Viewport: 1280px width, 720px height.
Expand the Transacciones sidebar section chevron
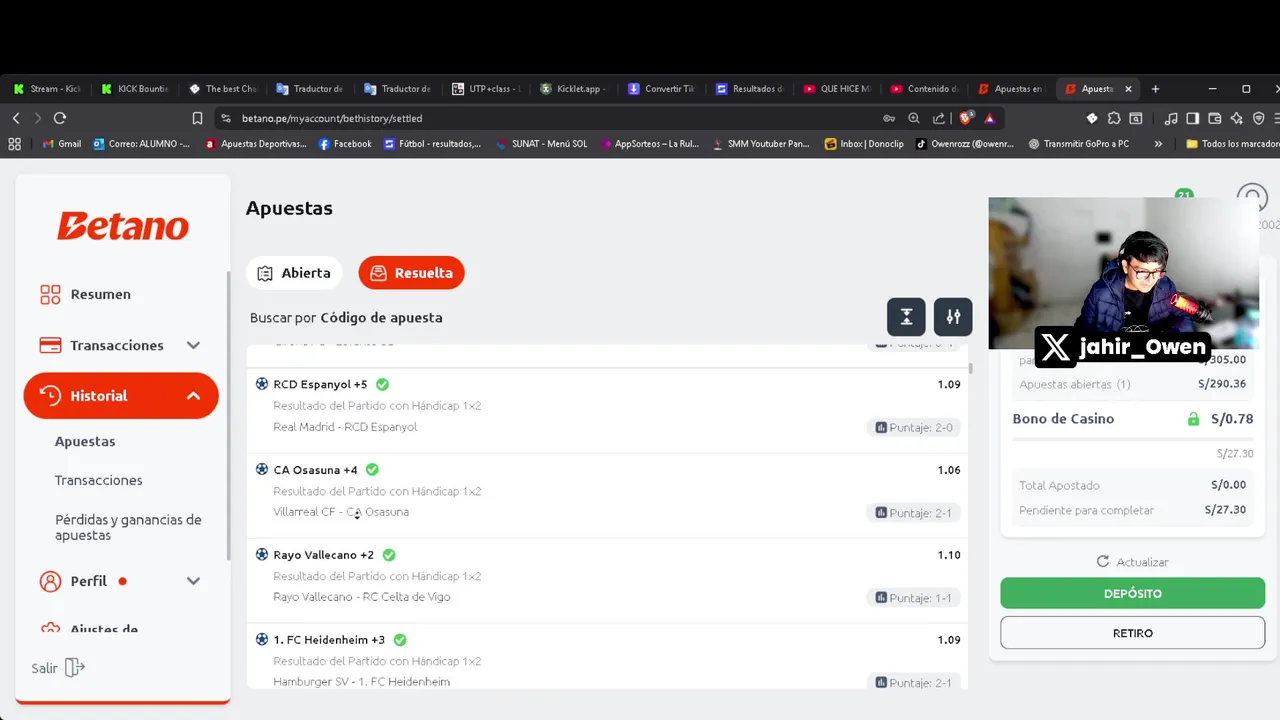point(193,345)
